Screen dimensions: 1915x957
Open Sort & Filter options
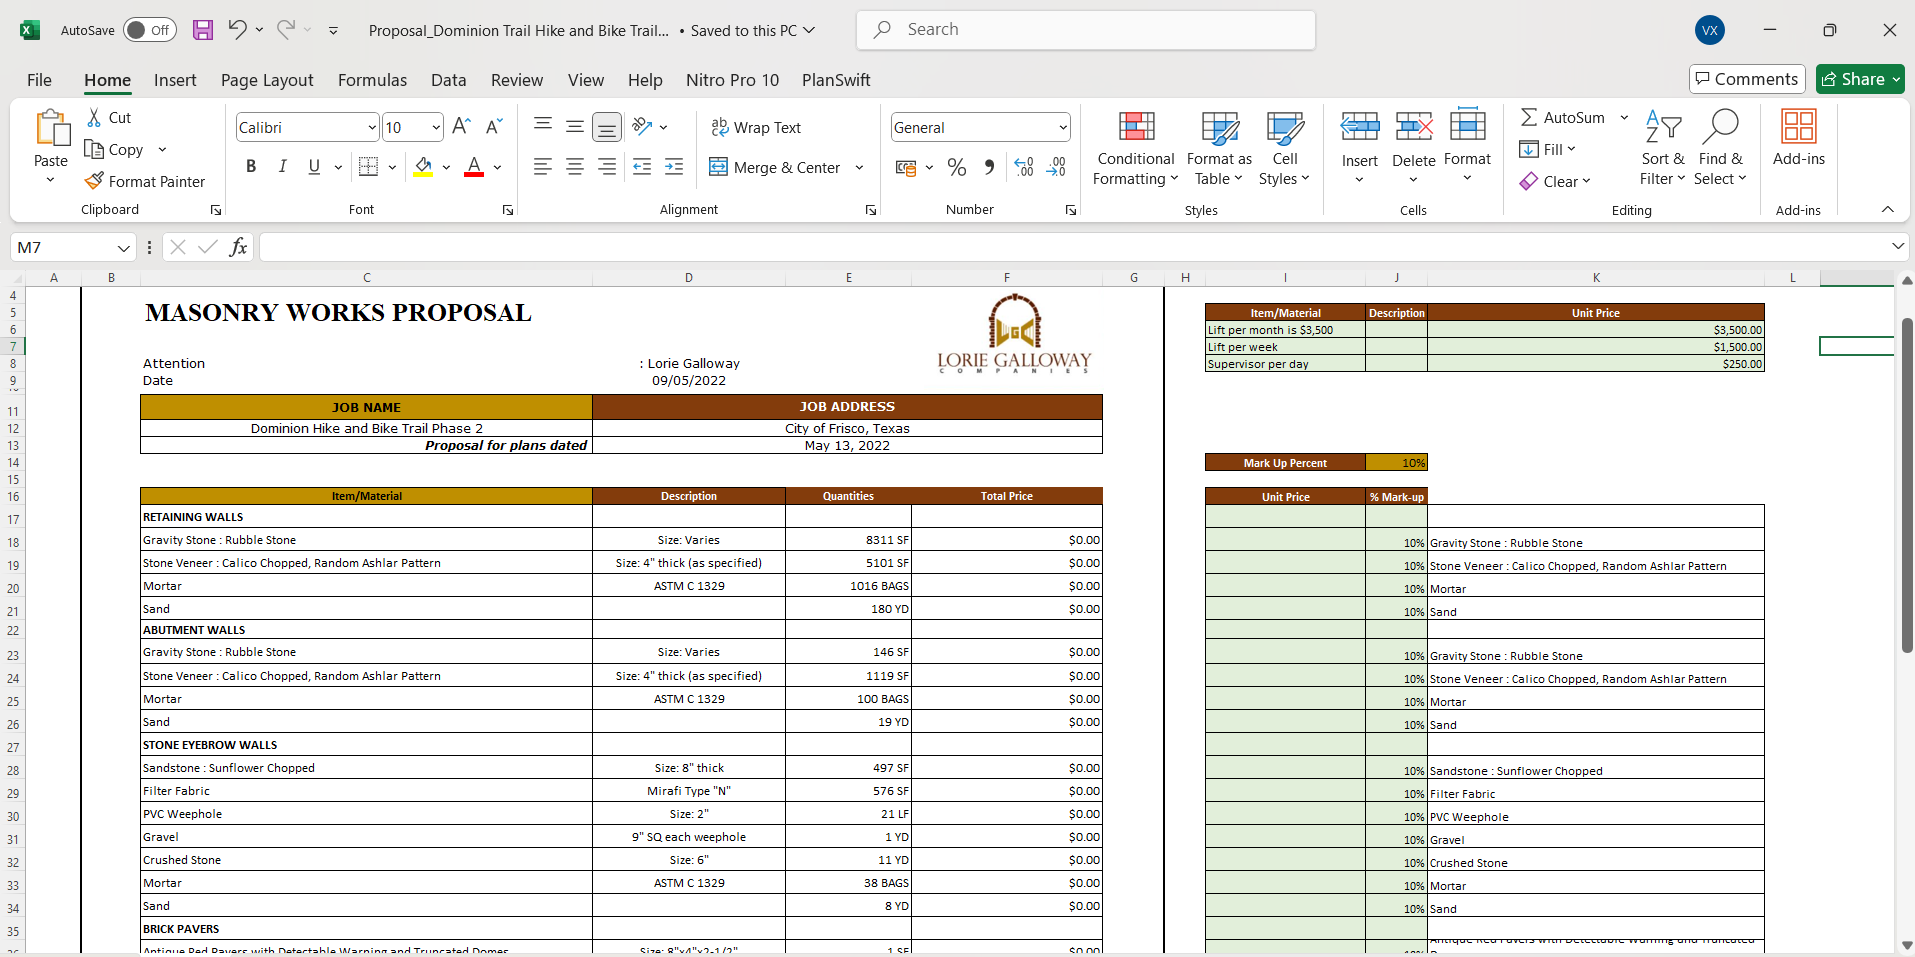(x=1663, y=148)
